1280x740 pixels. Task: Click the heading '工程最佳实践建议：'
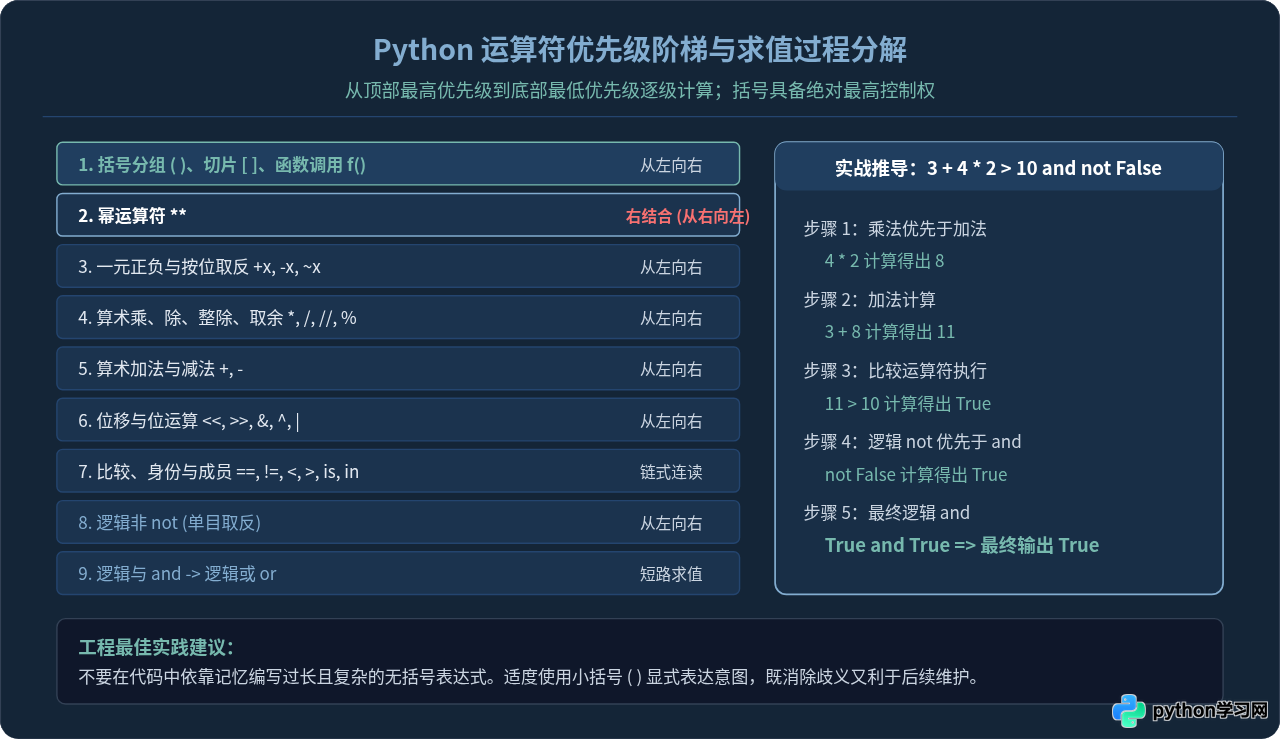[x=156, y=648]
